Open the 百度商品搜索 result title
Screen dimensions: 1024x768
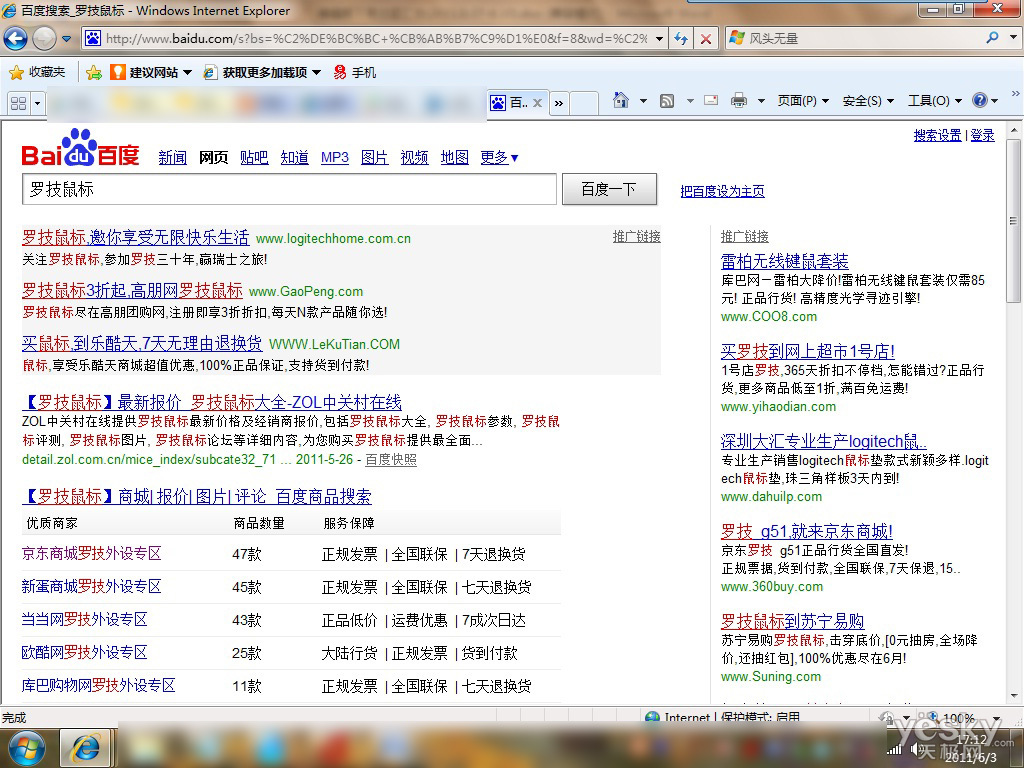pyautogui.click(x=197, y=496)
